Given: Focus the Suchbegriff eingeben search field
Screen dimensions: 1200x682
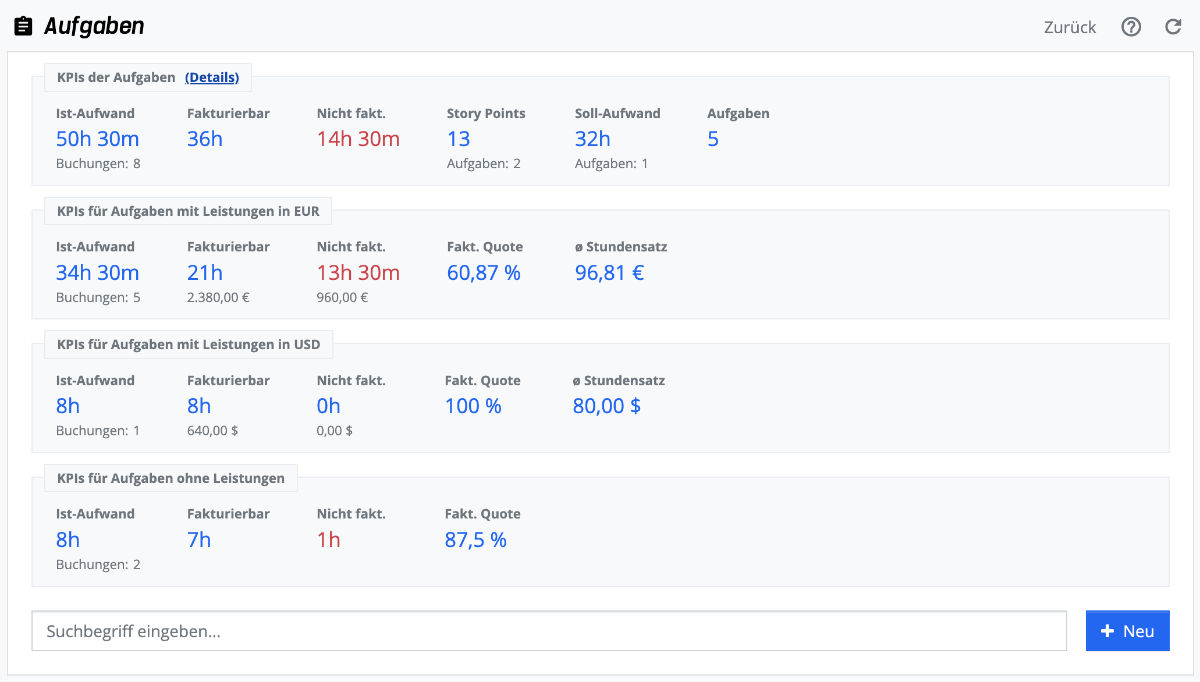Looking at the screenshot, I should (549, 631).
